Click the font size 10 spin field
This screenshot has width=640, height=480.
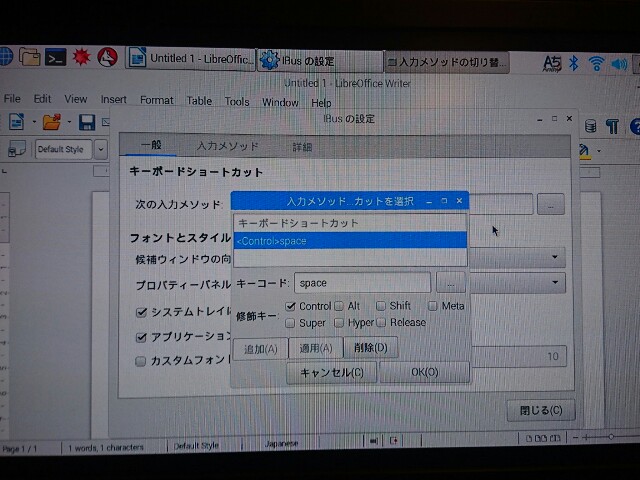(x=518, y=356)
